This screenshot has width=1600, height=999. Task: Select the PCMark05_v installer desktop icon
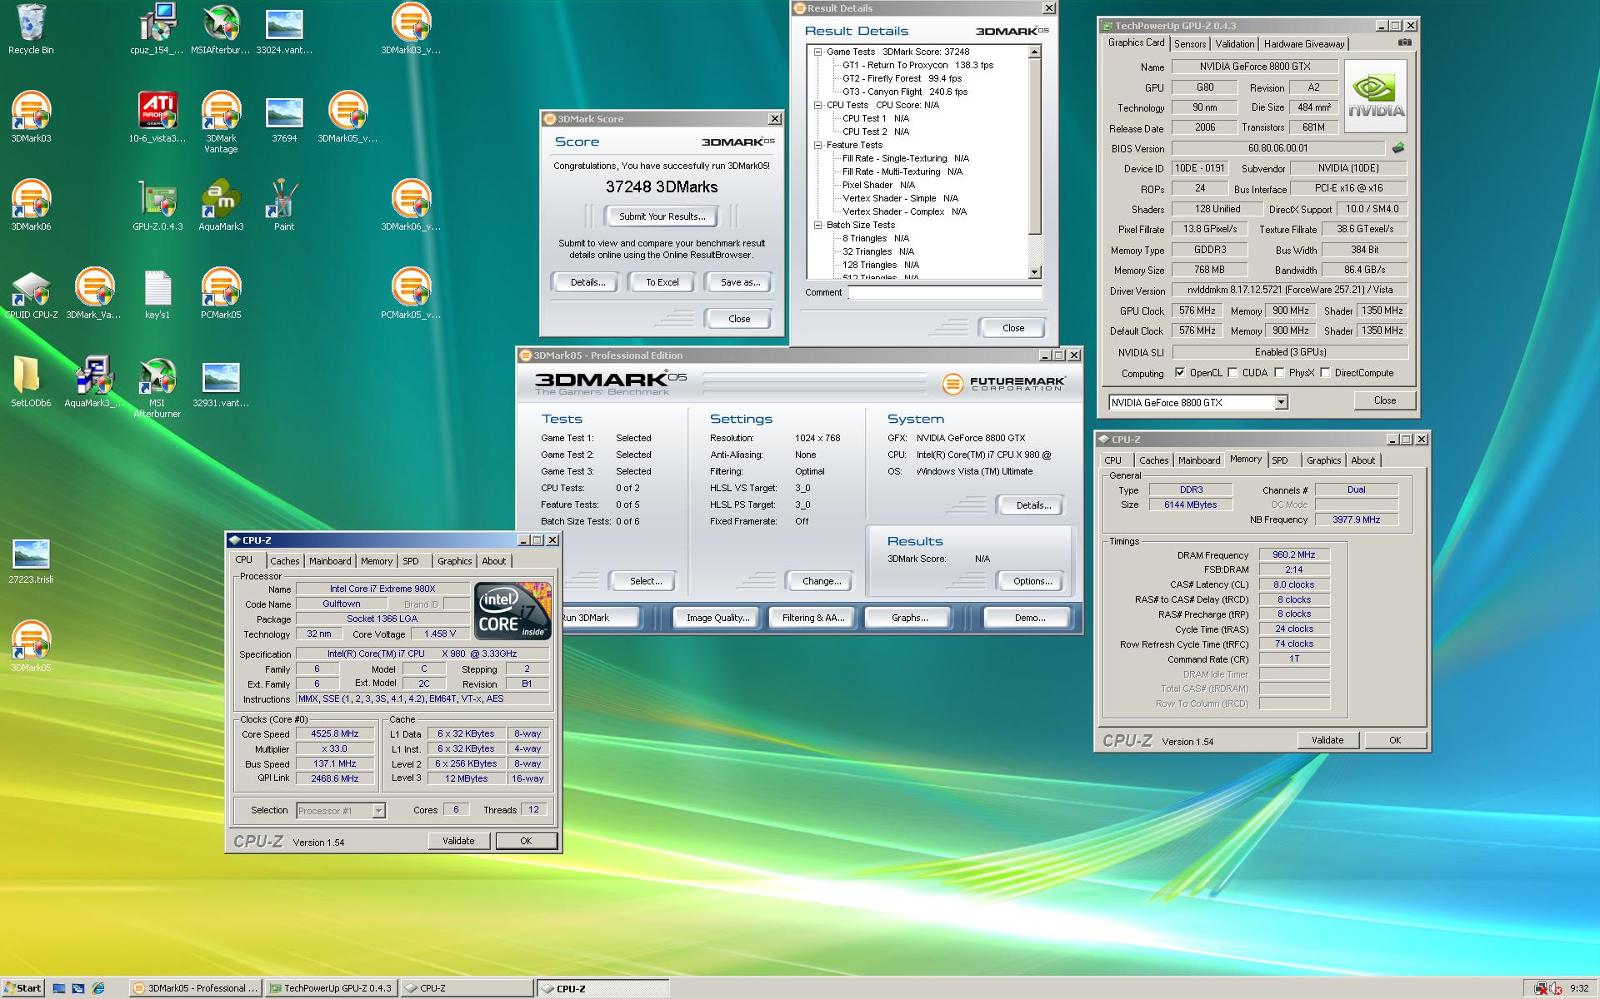pyautogui.click(x=410, y=293)
